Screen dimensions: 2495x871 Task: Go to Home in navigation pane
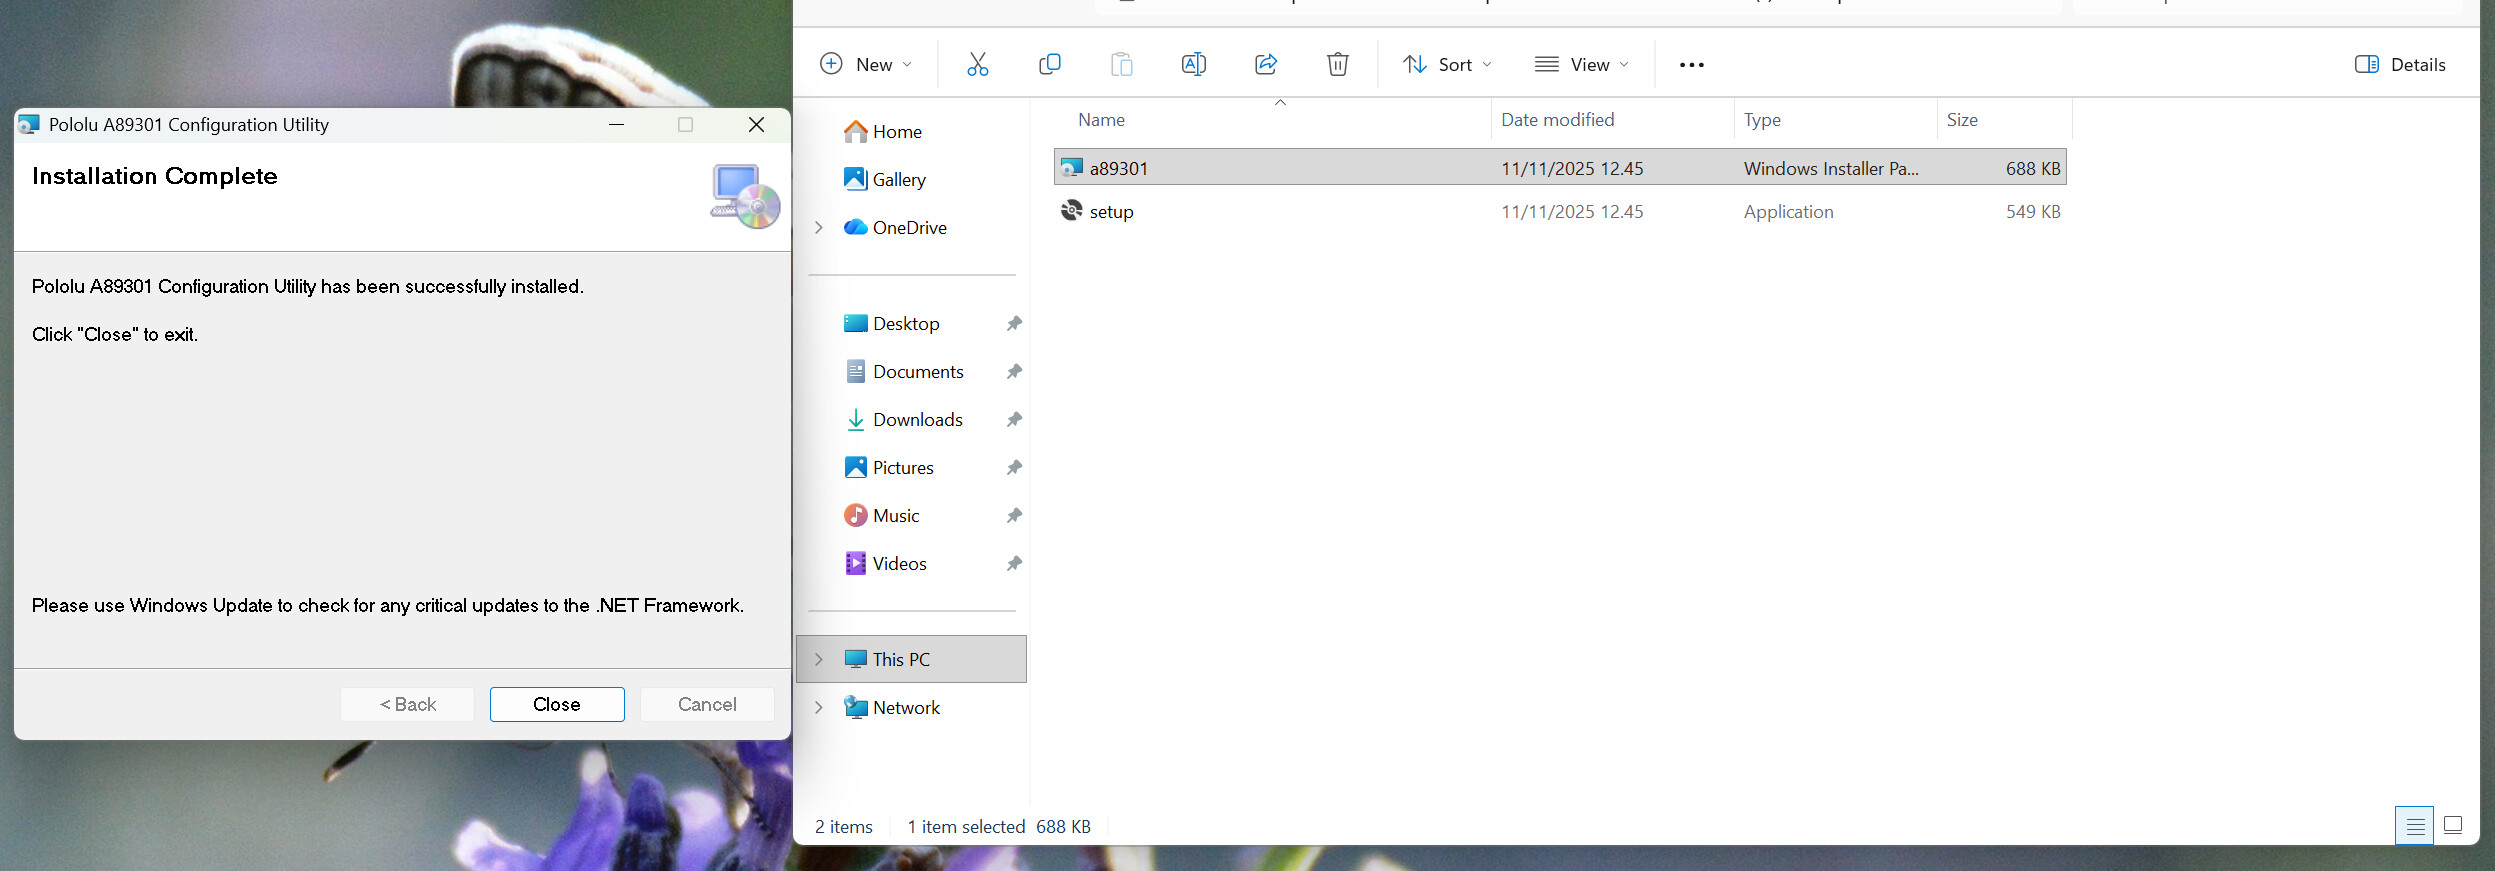point(896,132)
